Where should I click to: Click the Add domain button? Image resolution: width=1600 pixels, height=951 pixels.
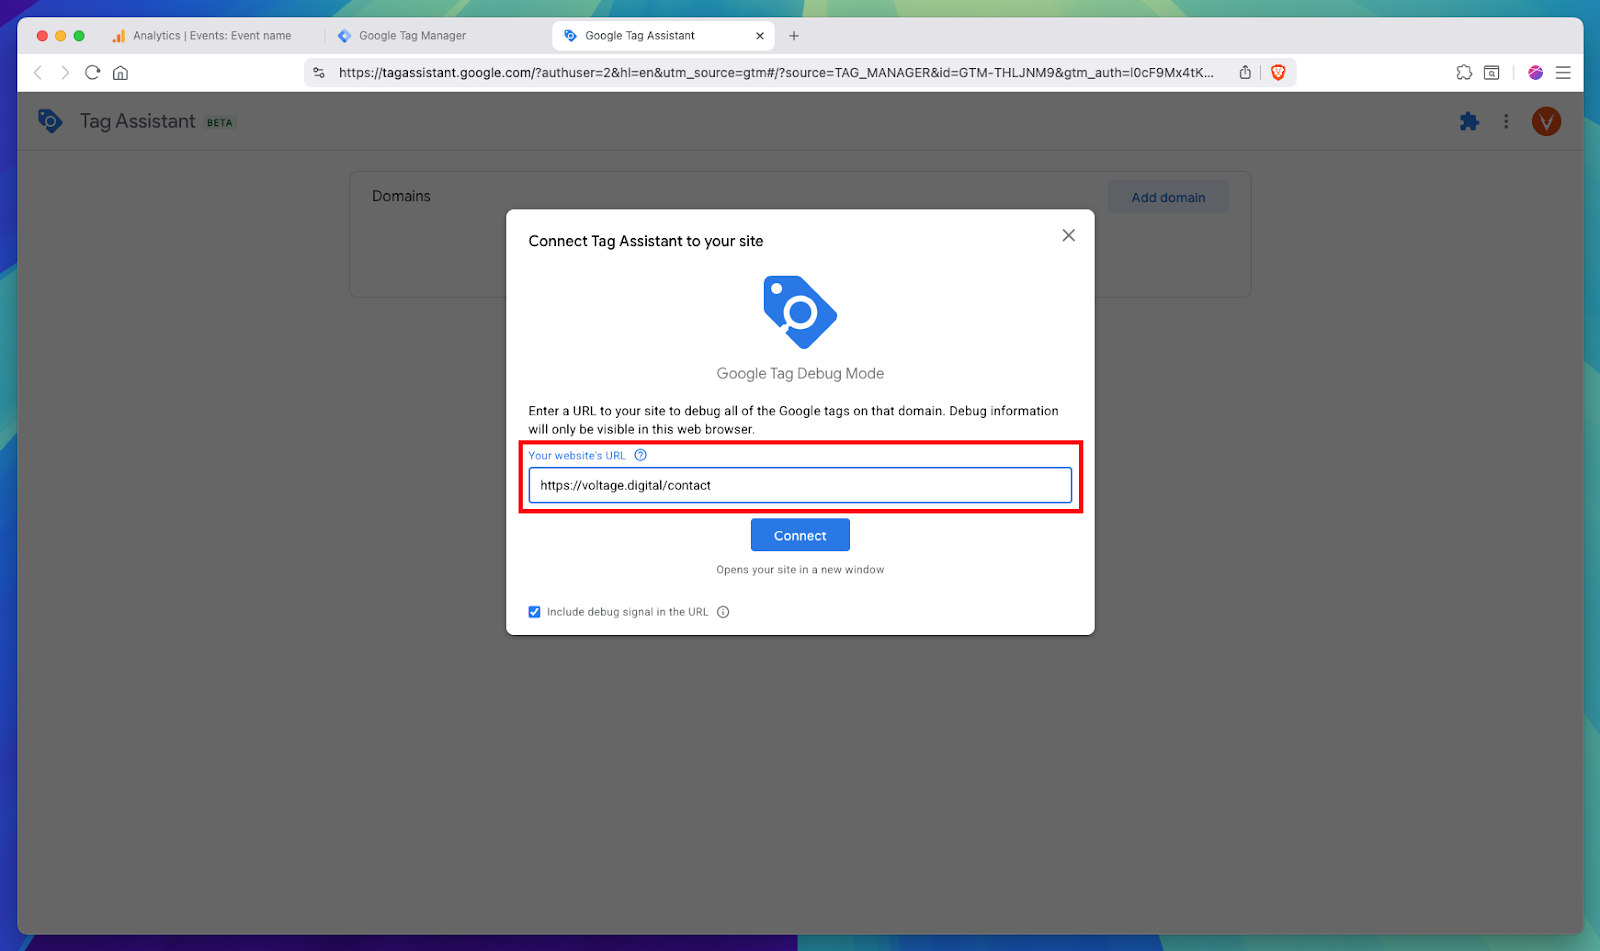(1168, 197)
